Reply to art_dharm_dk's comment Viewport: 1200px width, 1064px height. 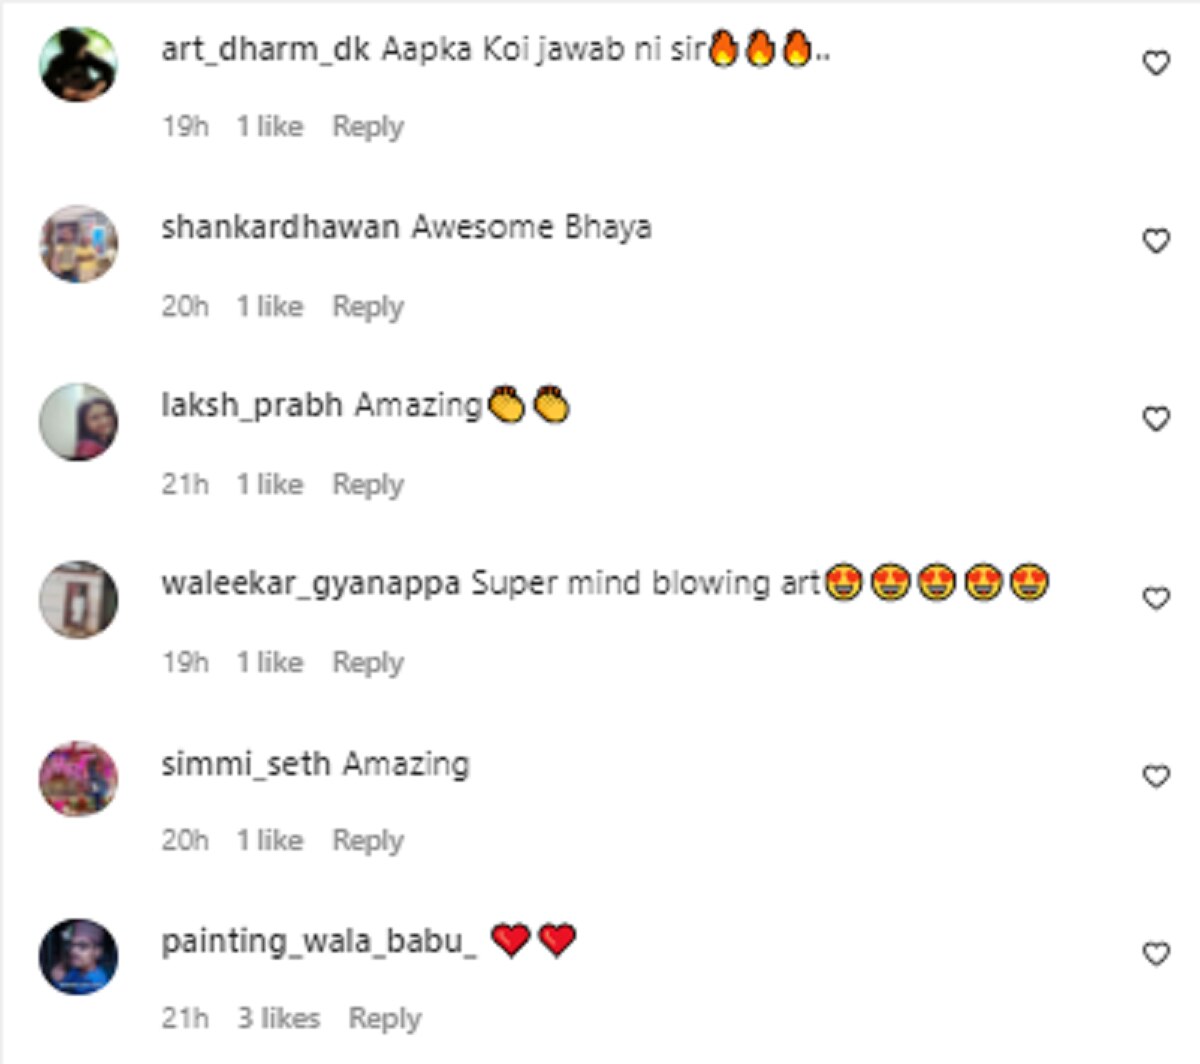[368, 127]
